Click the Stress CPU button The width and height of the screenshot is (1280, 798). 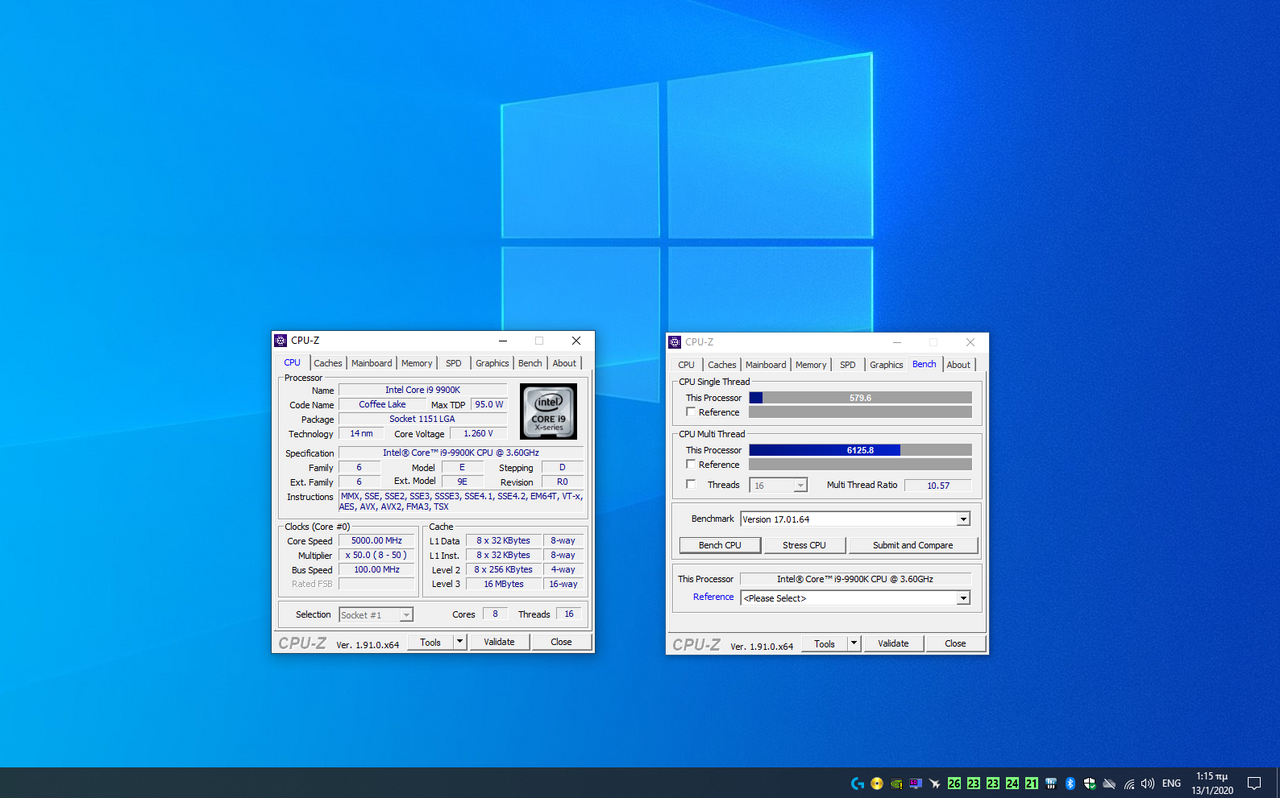(x=804, y=545)
